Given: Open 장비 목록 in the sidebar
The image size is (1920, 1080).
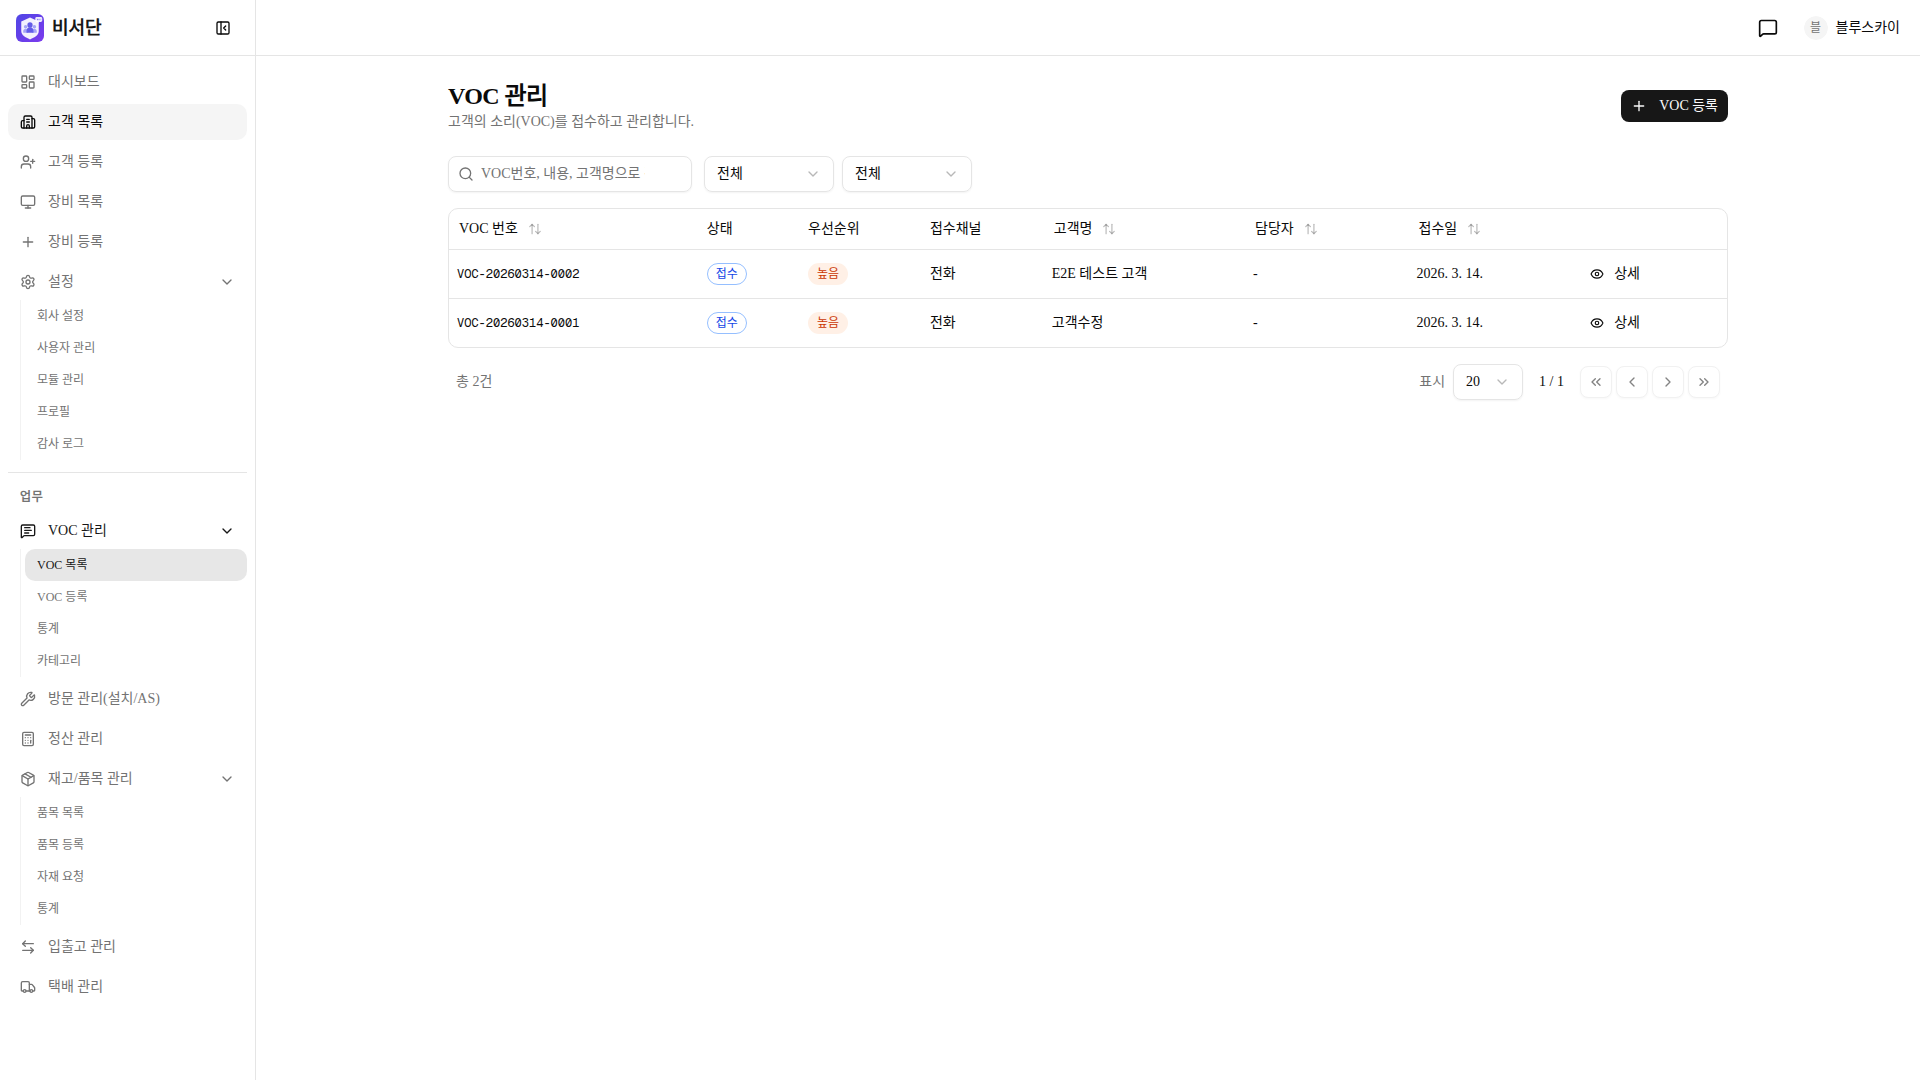Looking at the screenshot, I should (127, 202).
